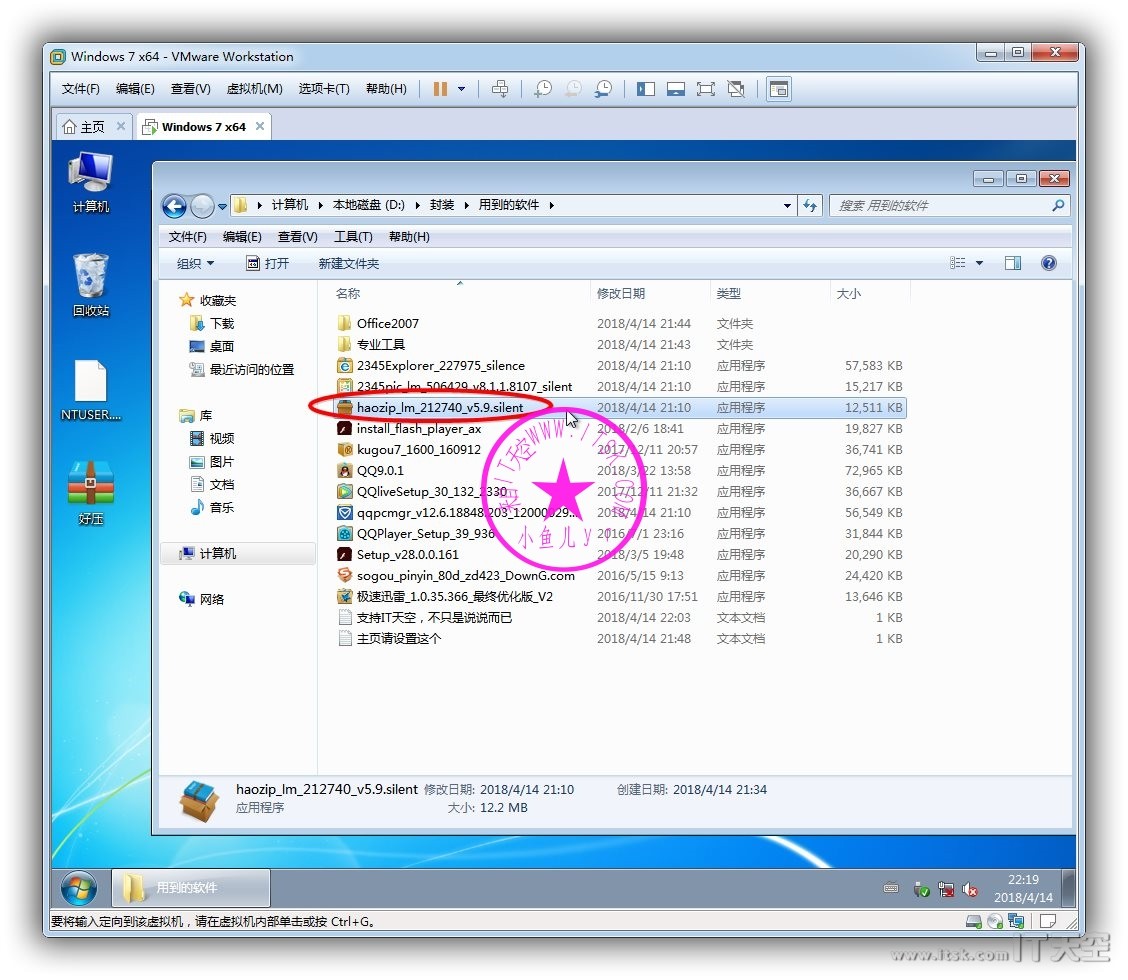This screenshot has width=1128, height=980.
Task: Click the CD/DVD device status icon
Action: click(x=995, y=921)
